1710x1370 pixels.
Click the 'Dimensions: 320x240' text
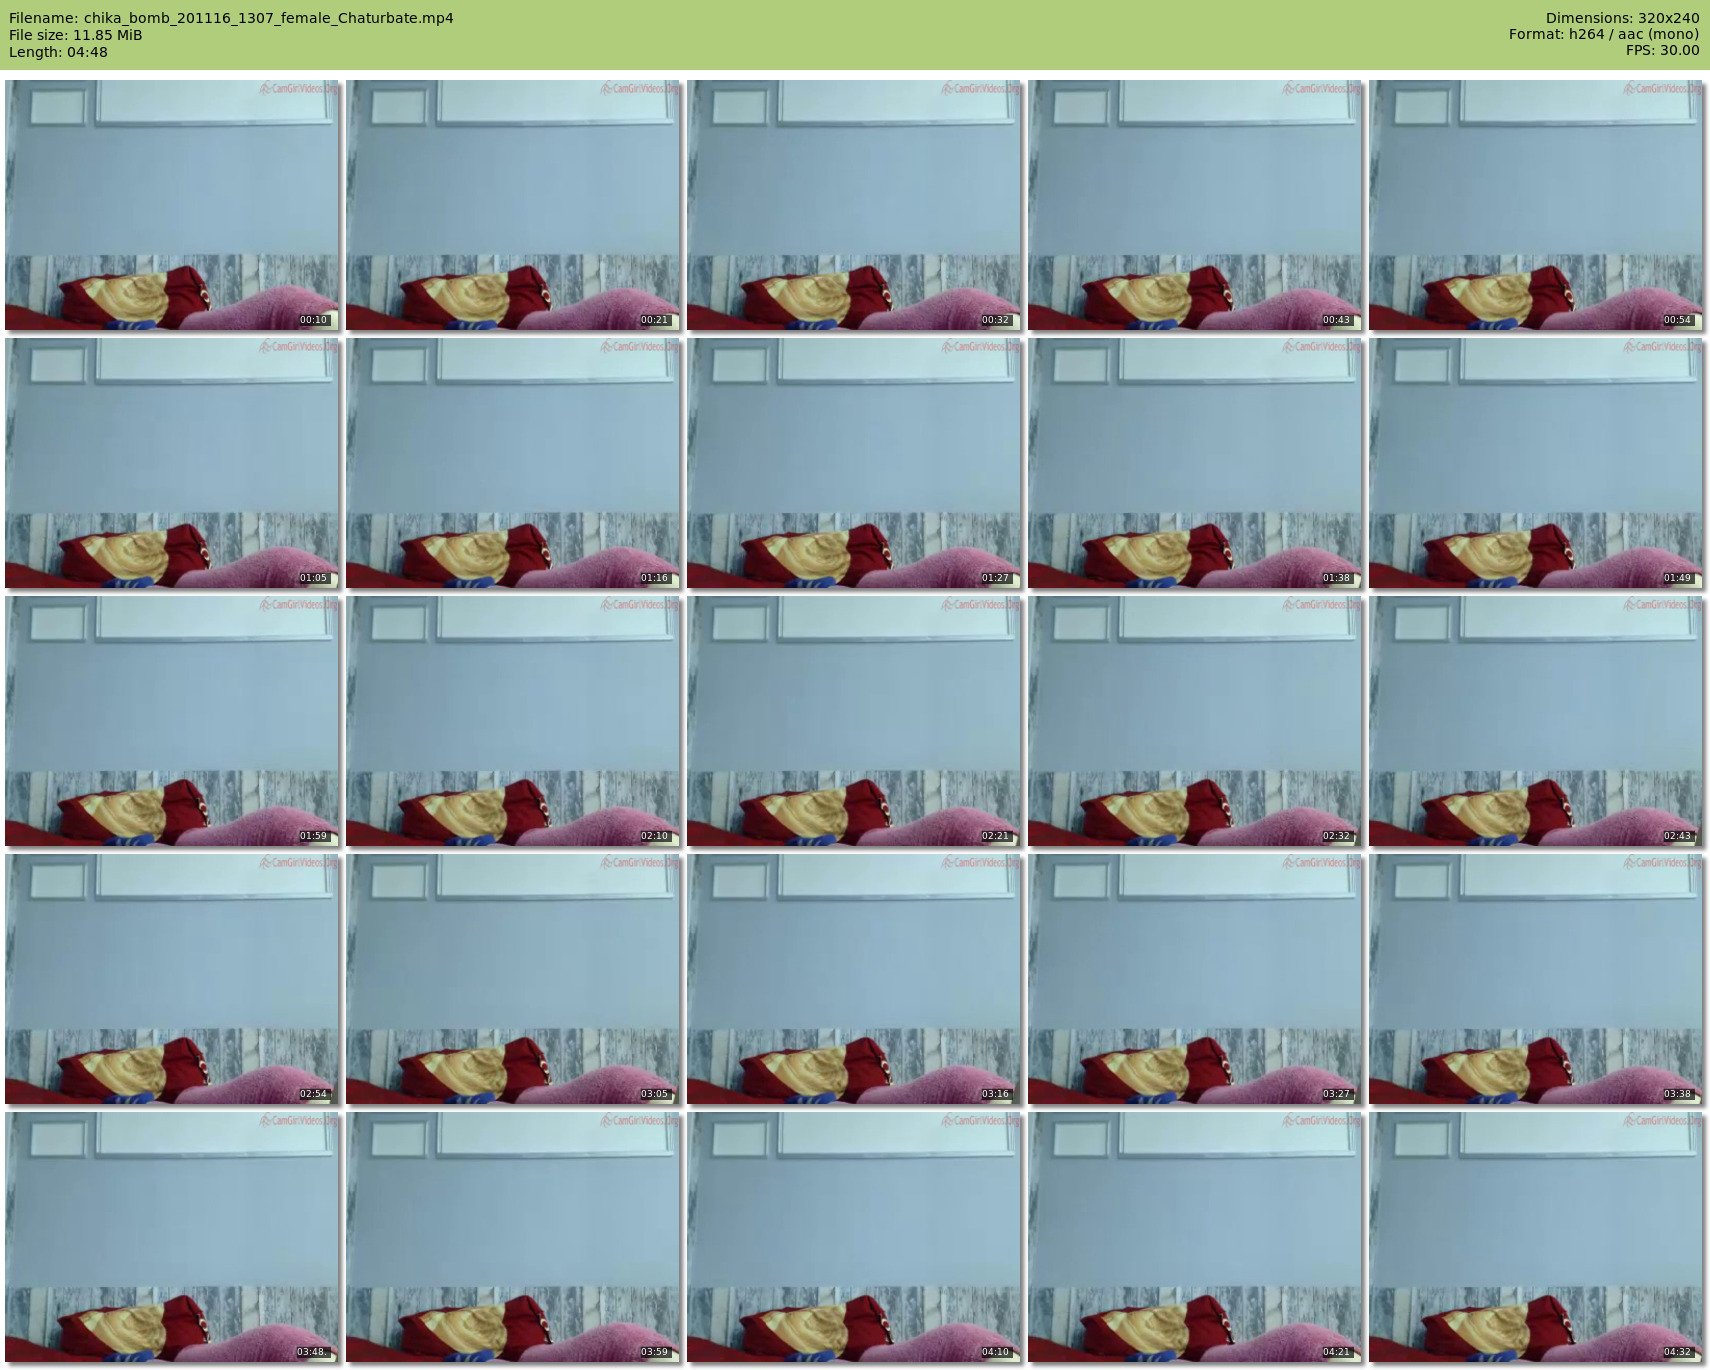1622,18
